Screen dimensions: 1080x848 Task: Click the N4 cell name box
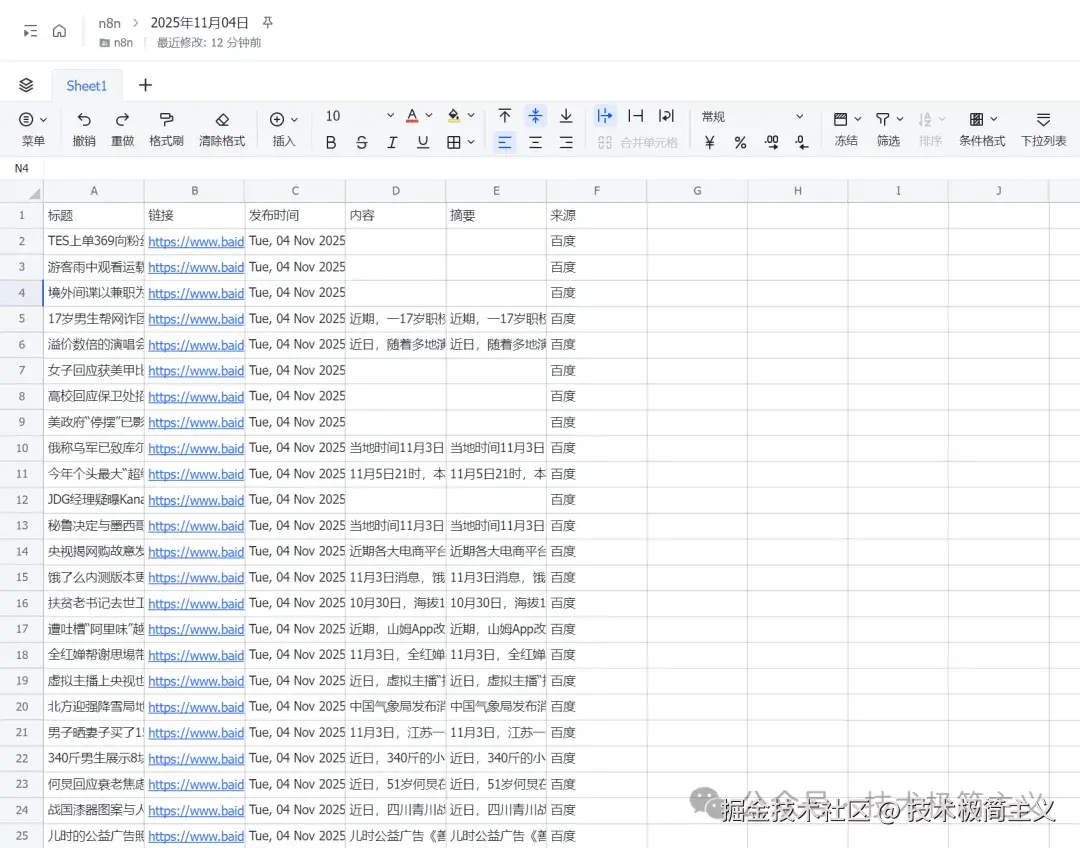[21, 168]
